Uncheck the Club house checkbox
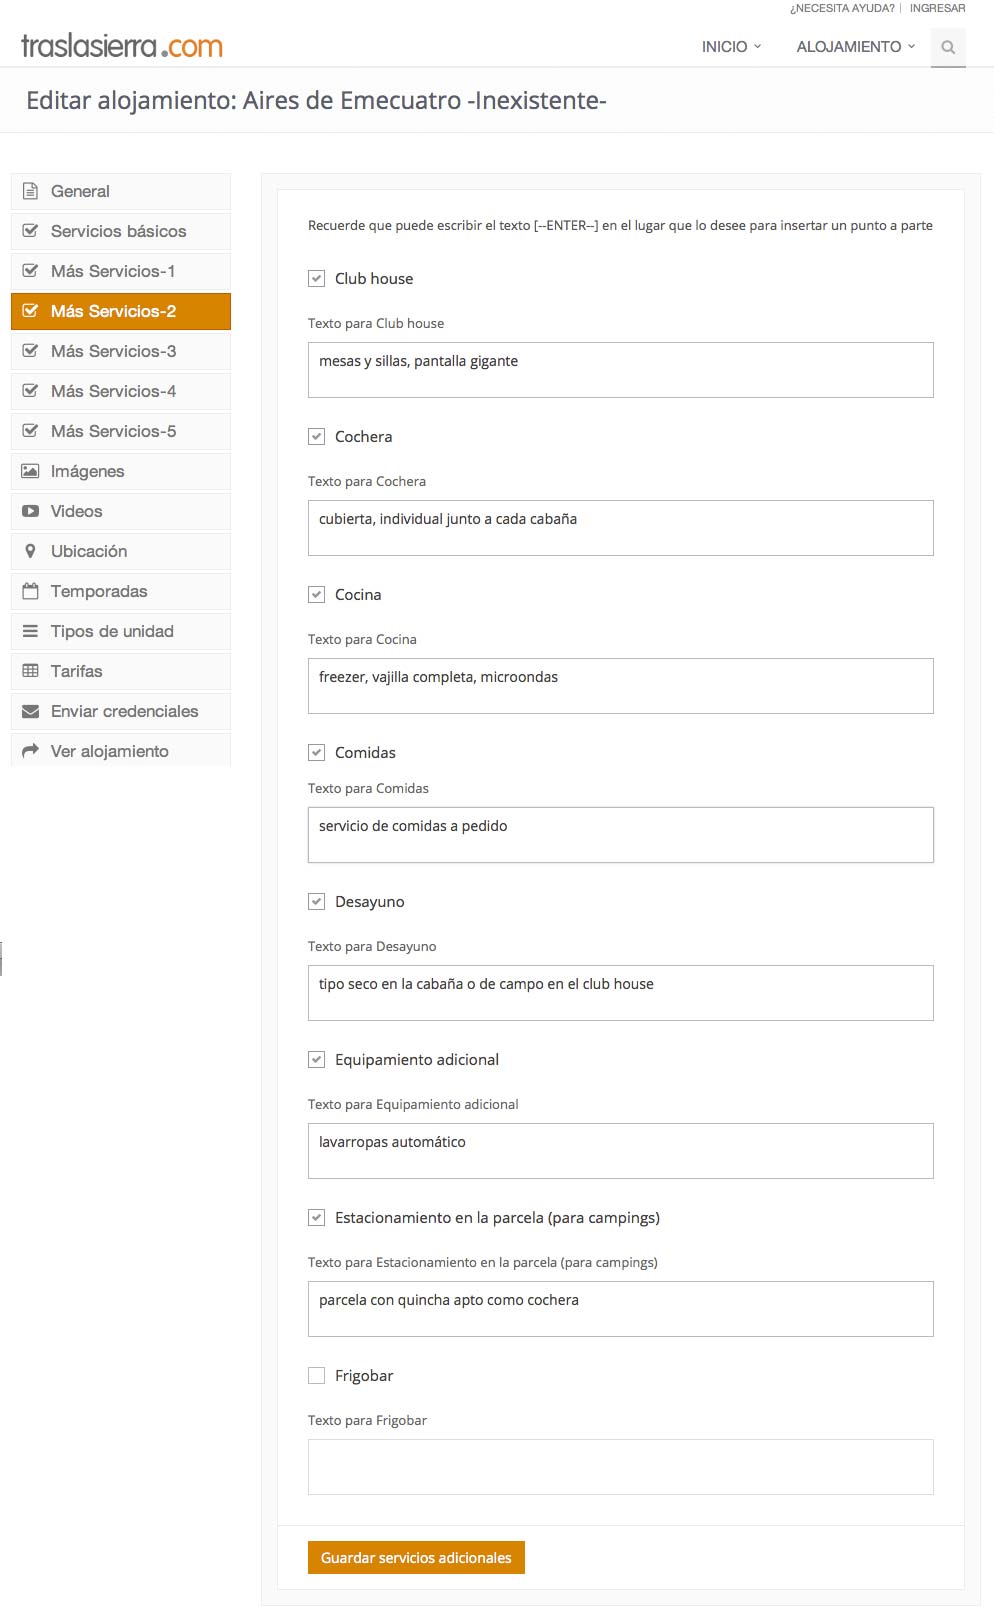 (x=317, y=279)
